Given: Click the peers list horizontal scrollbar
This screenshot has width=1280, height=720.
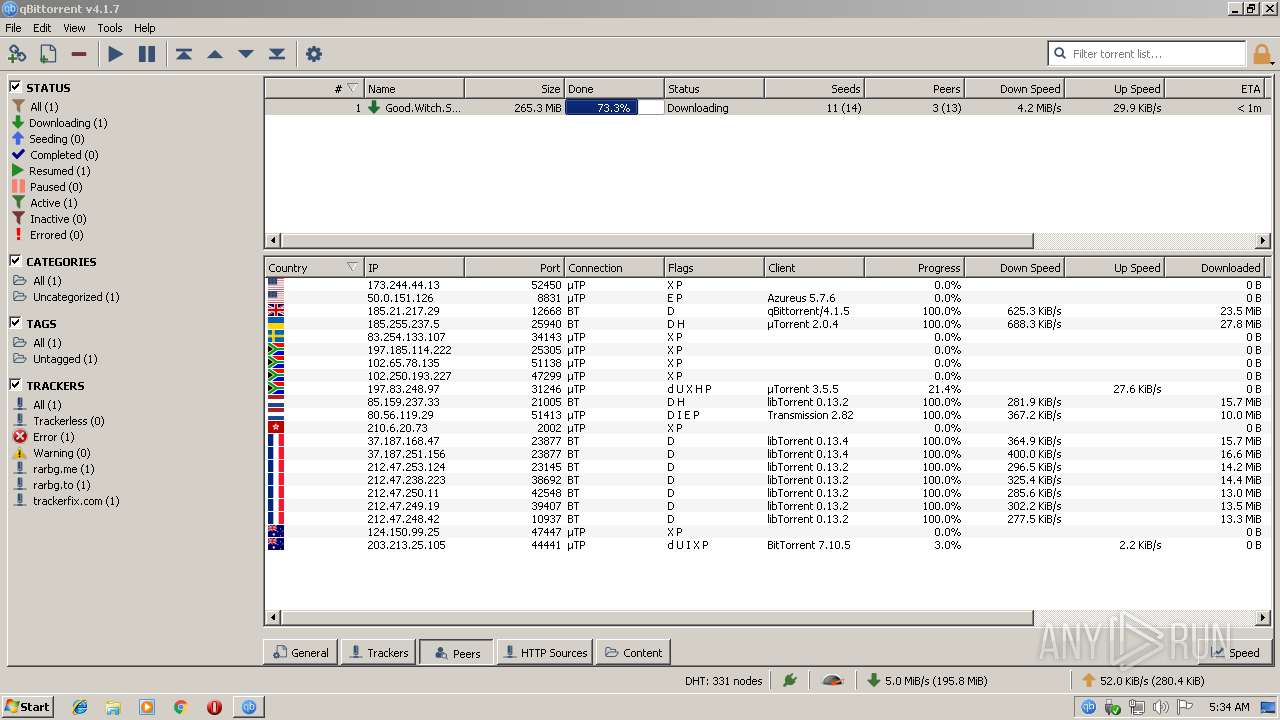Looking at the screenshot, I should pyautogui.click(x=657, y=618).
